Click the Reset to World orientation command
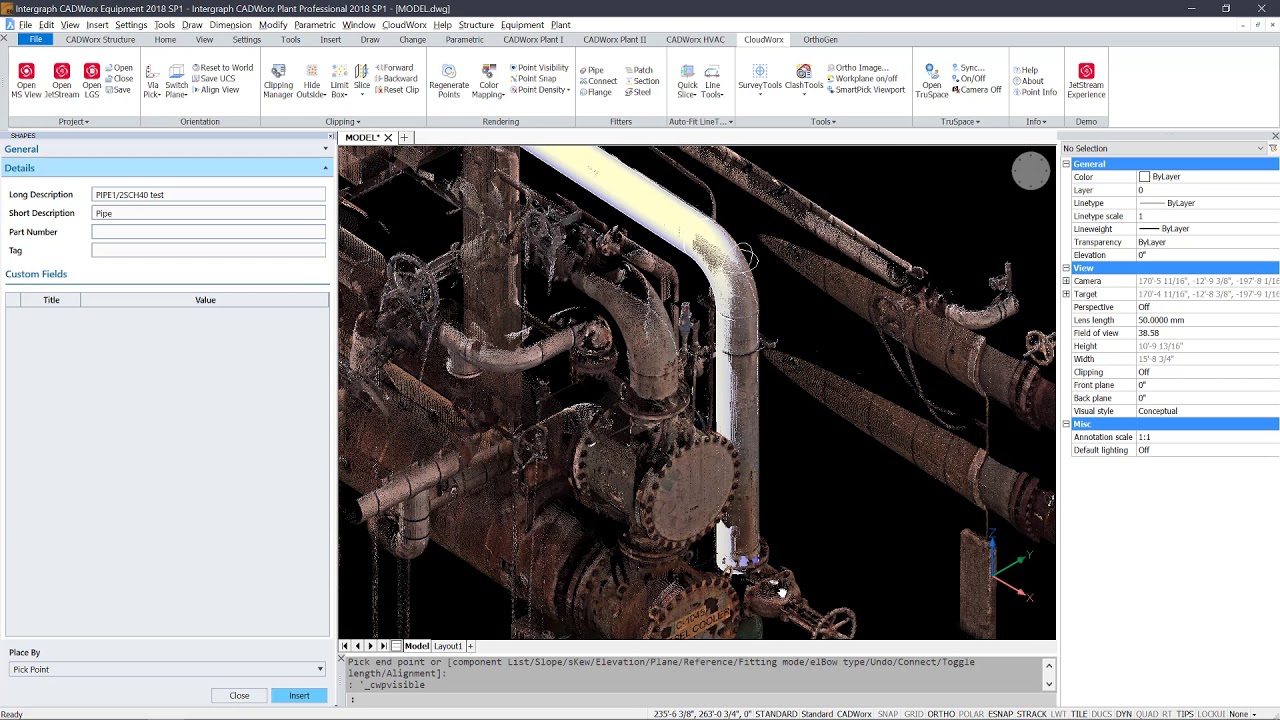The image size is (1280, 720). (x=222, y=68)
